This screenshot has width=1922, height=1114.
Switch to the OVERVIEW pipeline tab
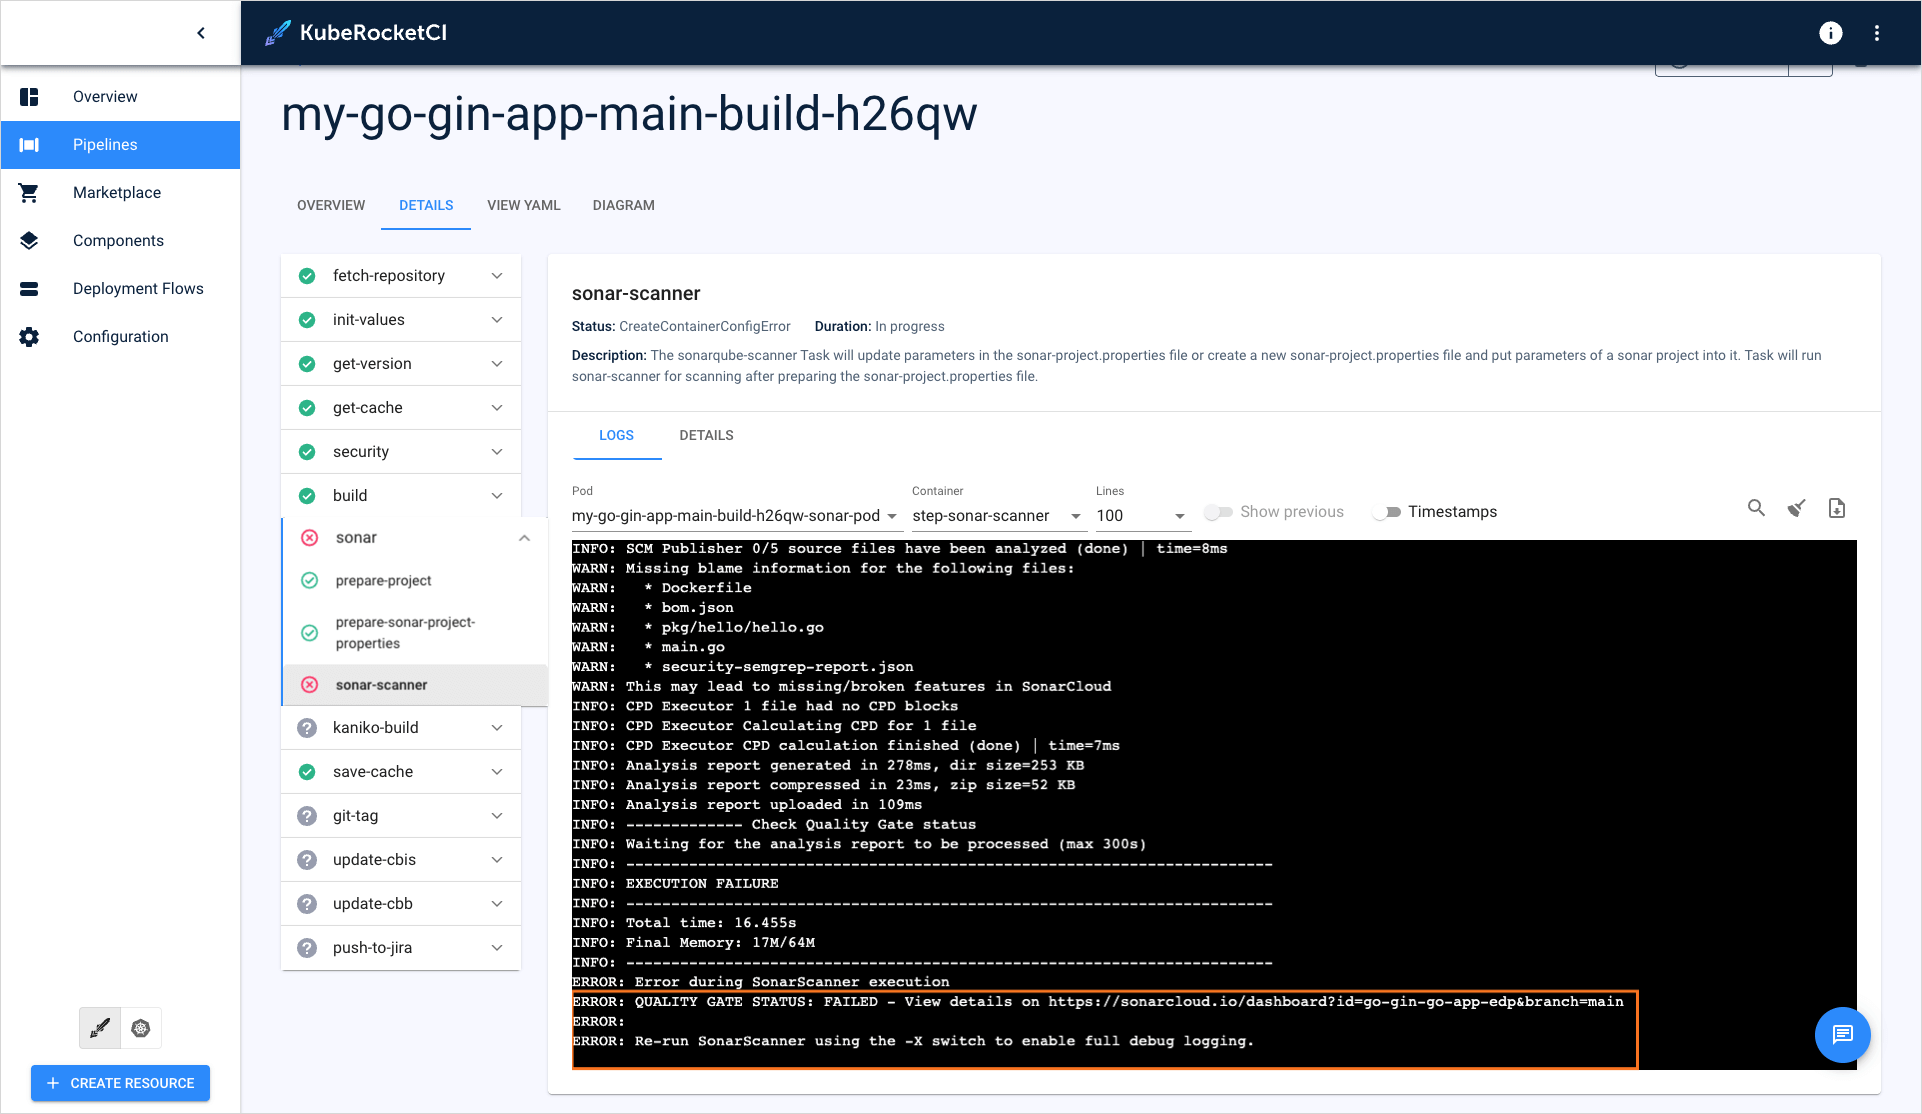tap(330, 206)
